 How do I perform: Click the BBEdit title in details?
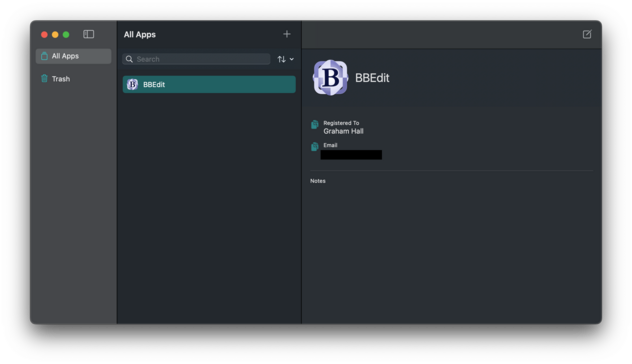tap(372, 78)
